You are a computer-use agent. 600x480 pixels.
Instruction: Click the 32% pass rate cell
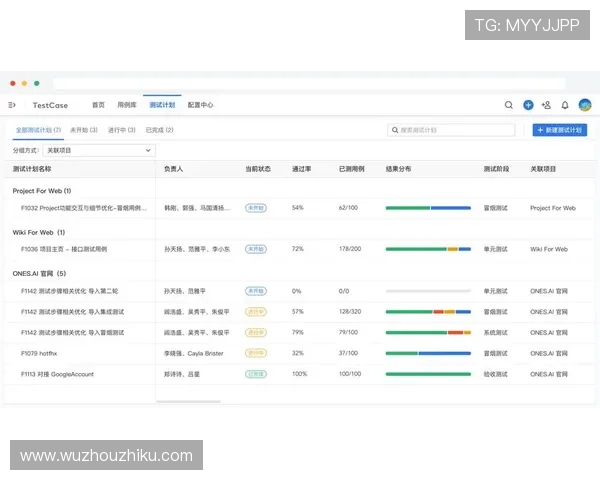click(x=298, y=353)
